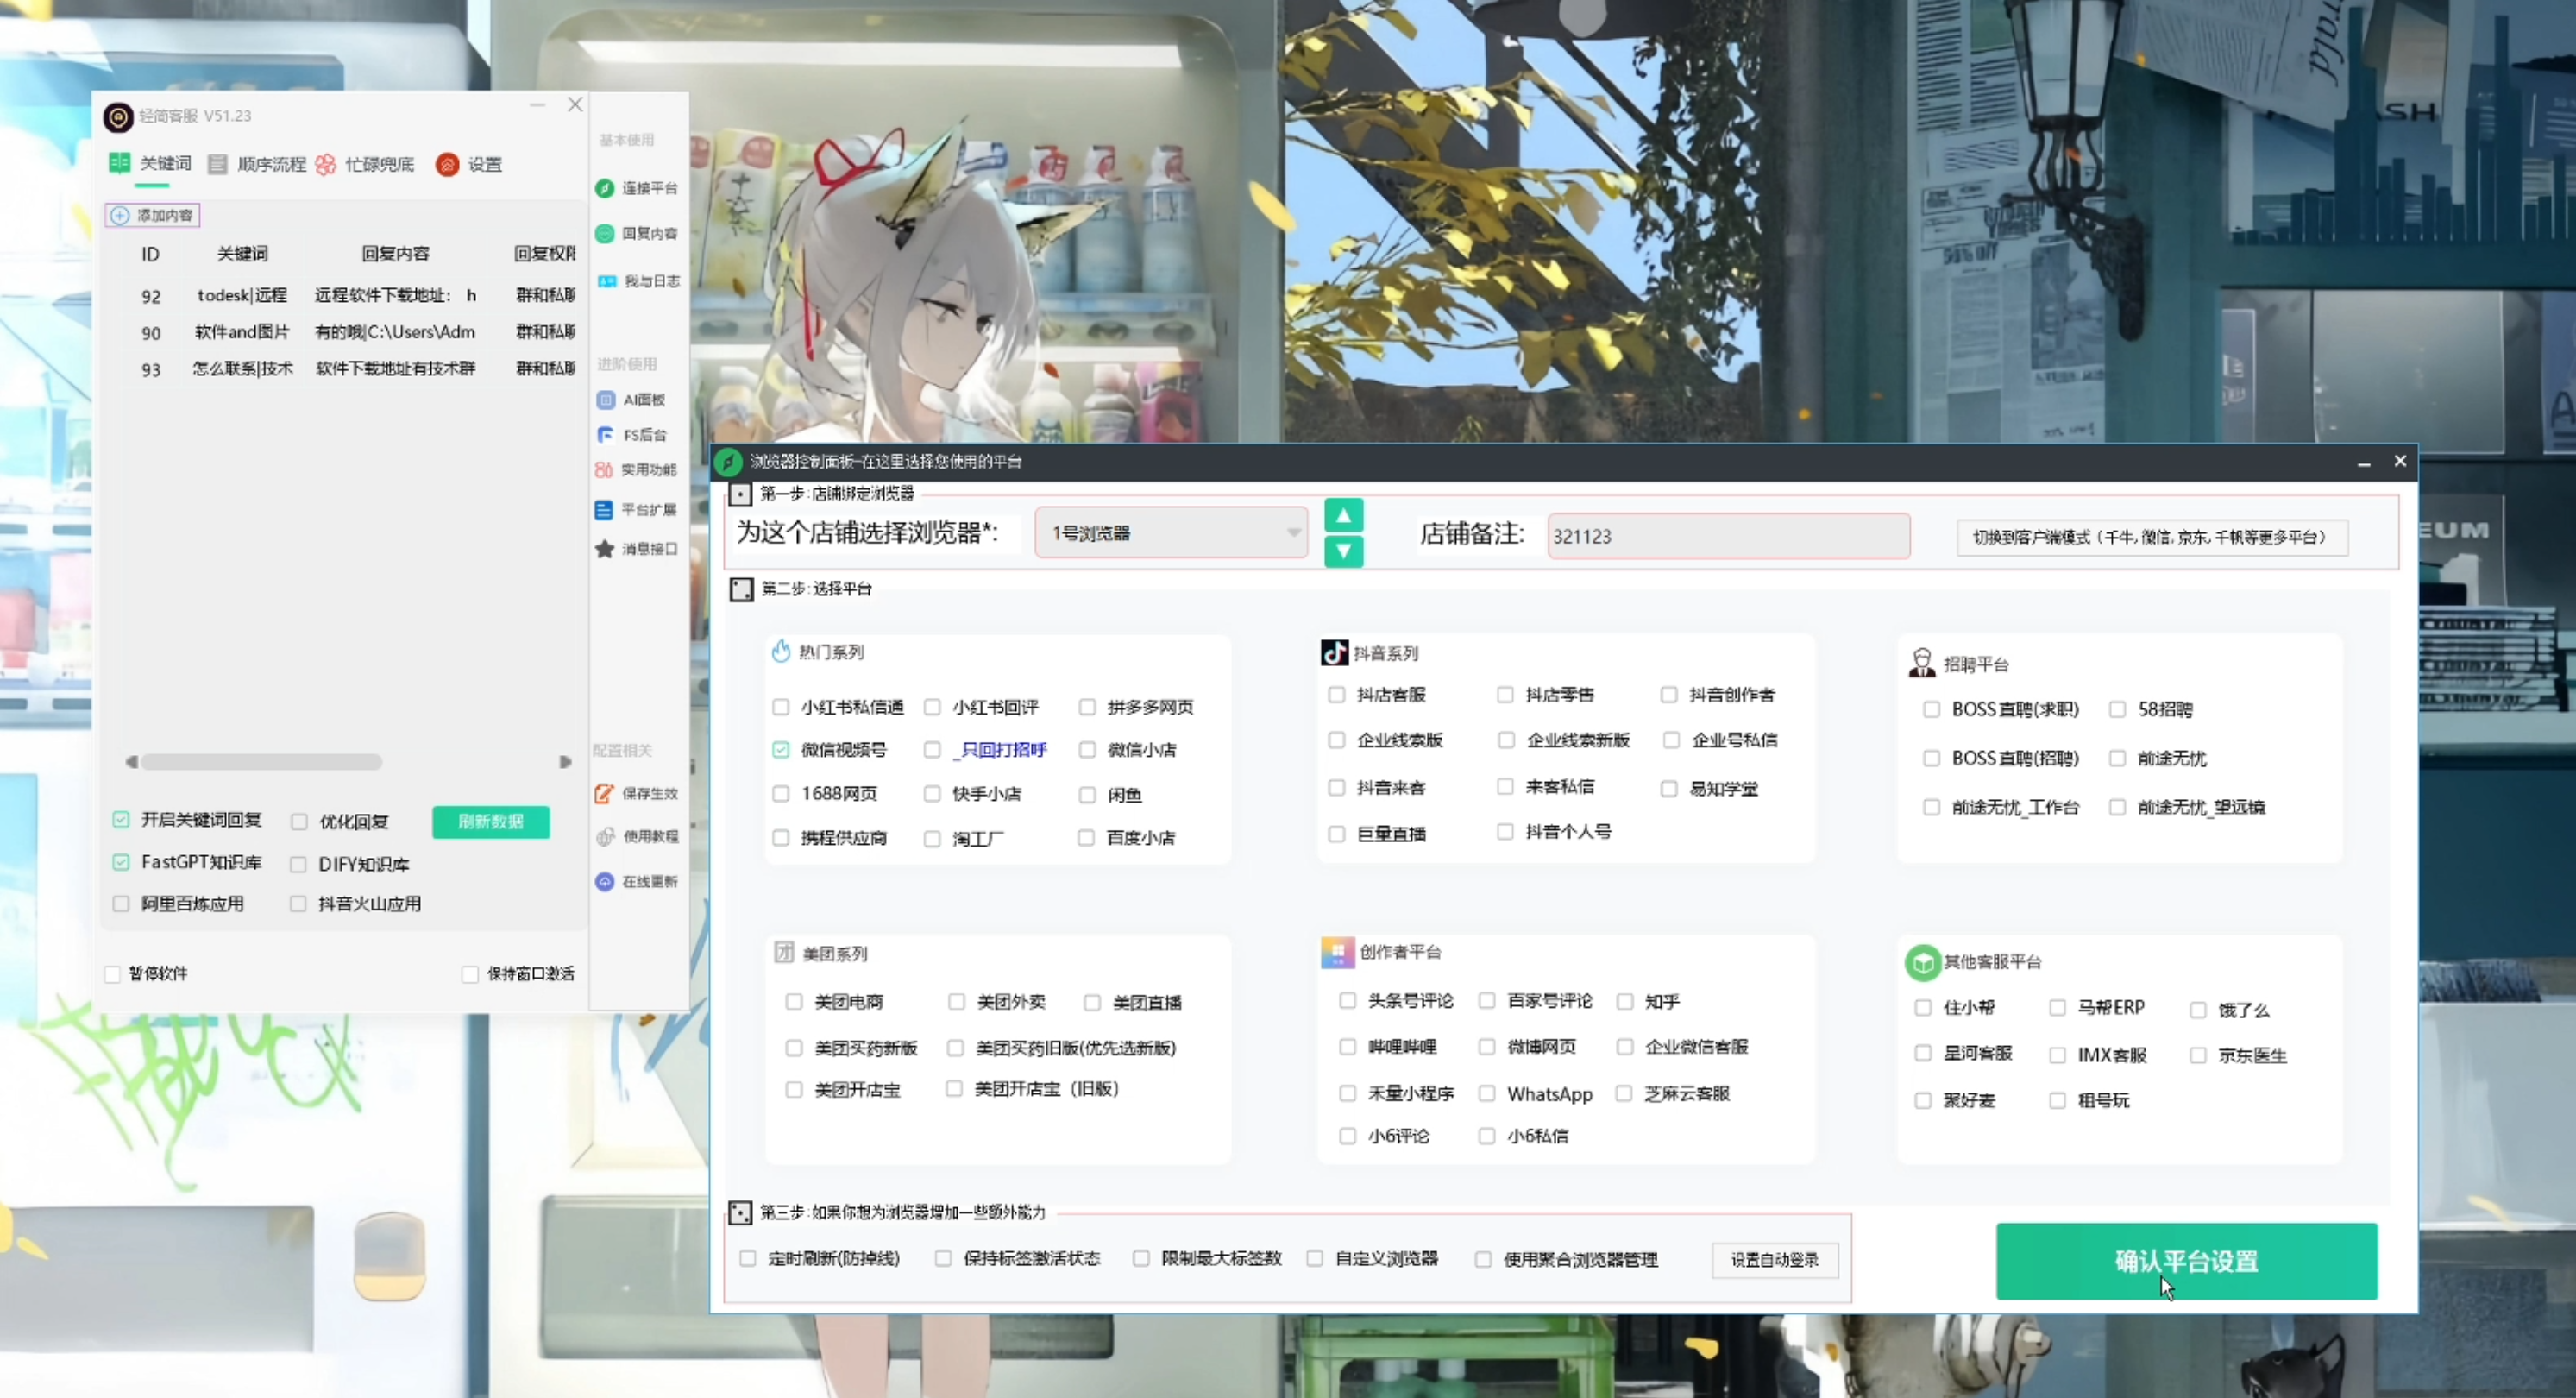Click the 添加内容 plus button

[152, 215]
